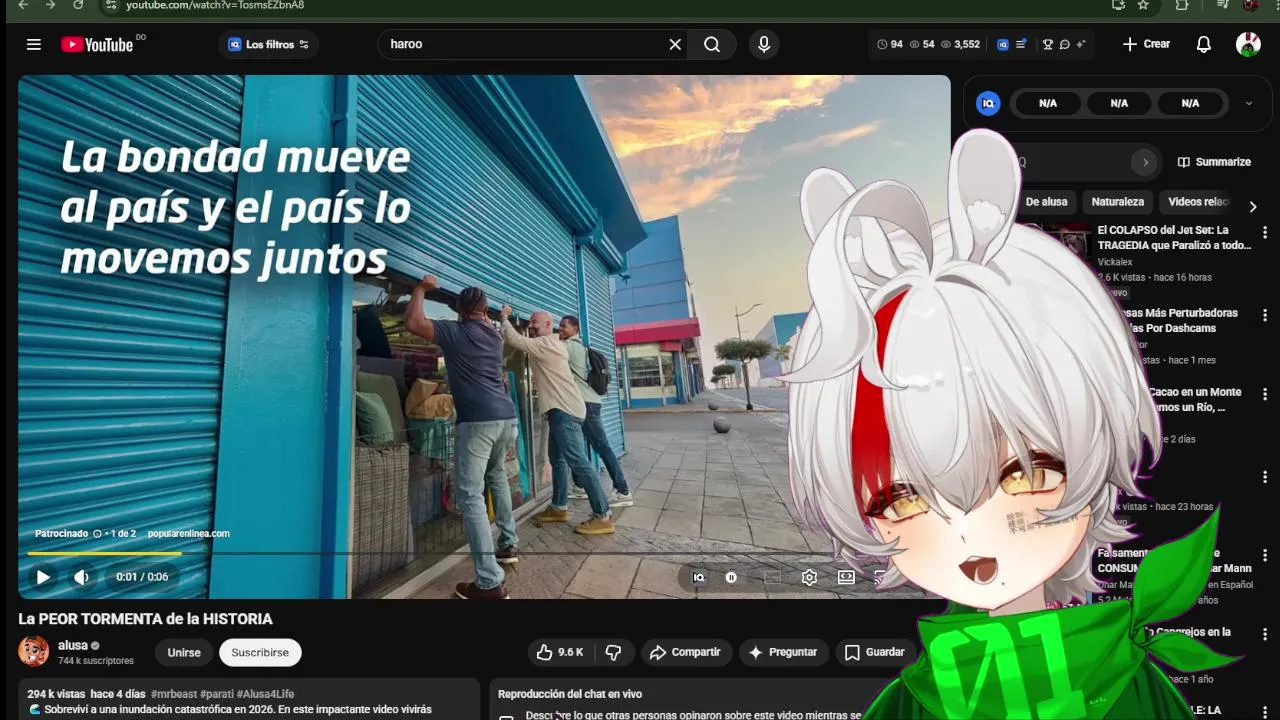Save video with Guardar button

point(875,652)
